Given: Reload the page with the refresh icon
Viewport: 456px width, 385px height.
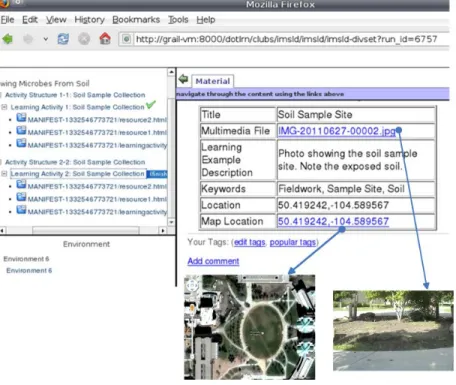Looking at the screenshot, I should pos(63,39).
